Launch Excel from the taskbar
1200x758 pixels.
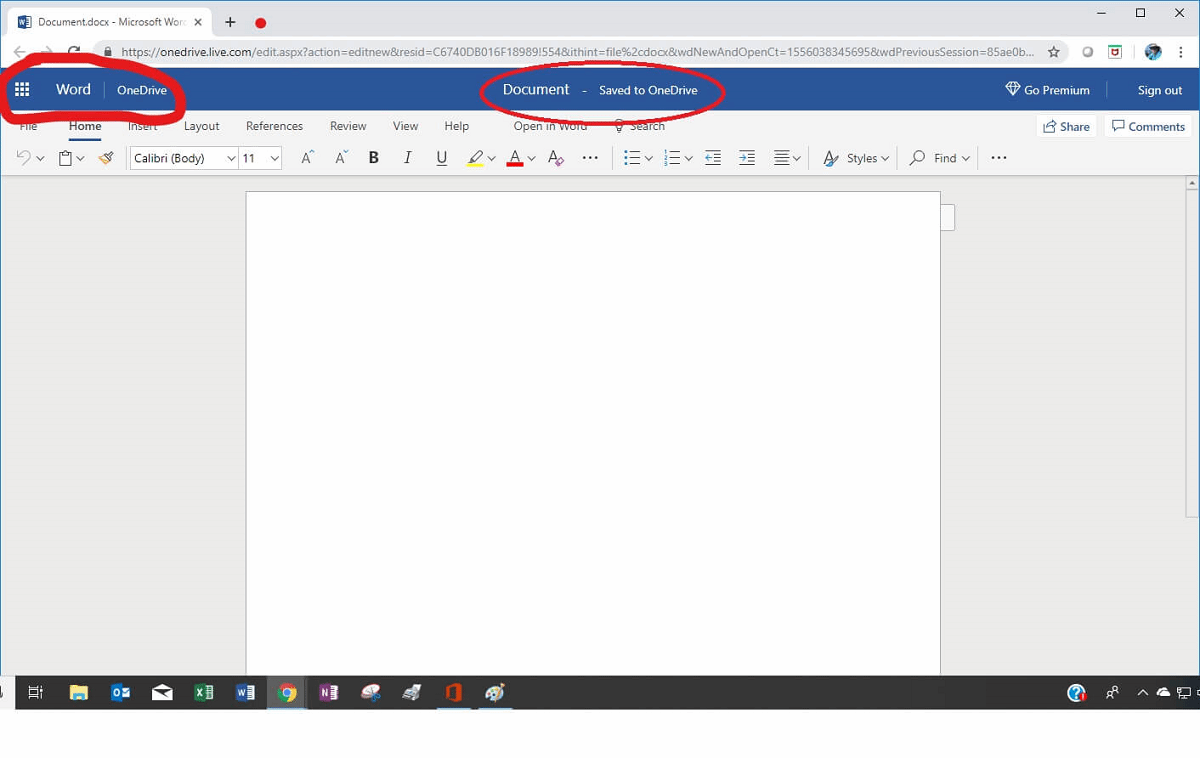(x=203, y=692)
